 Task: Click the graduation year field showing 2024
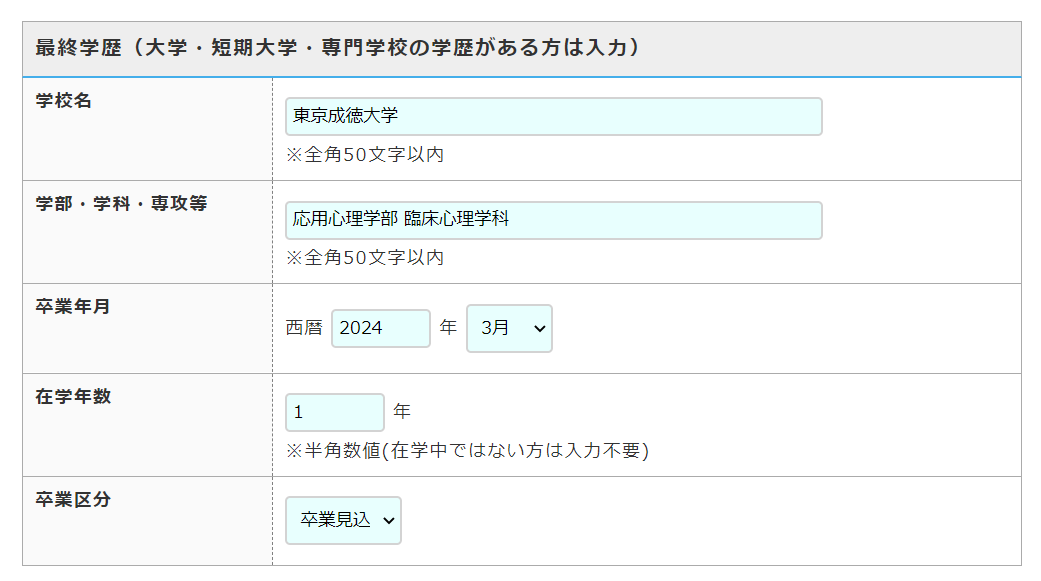[x=380, y=328]
